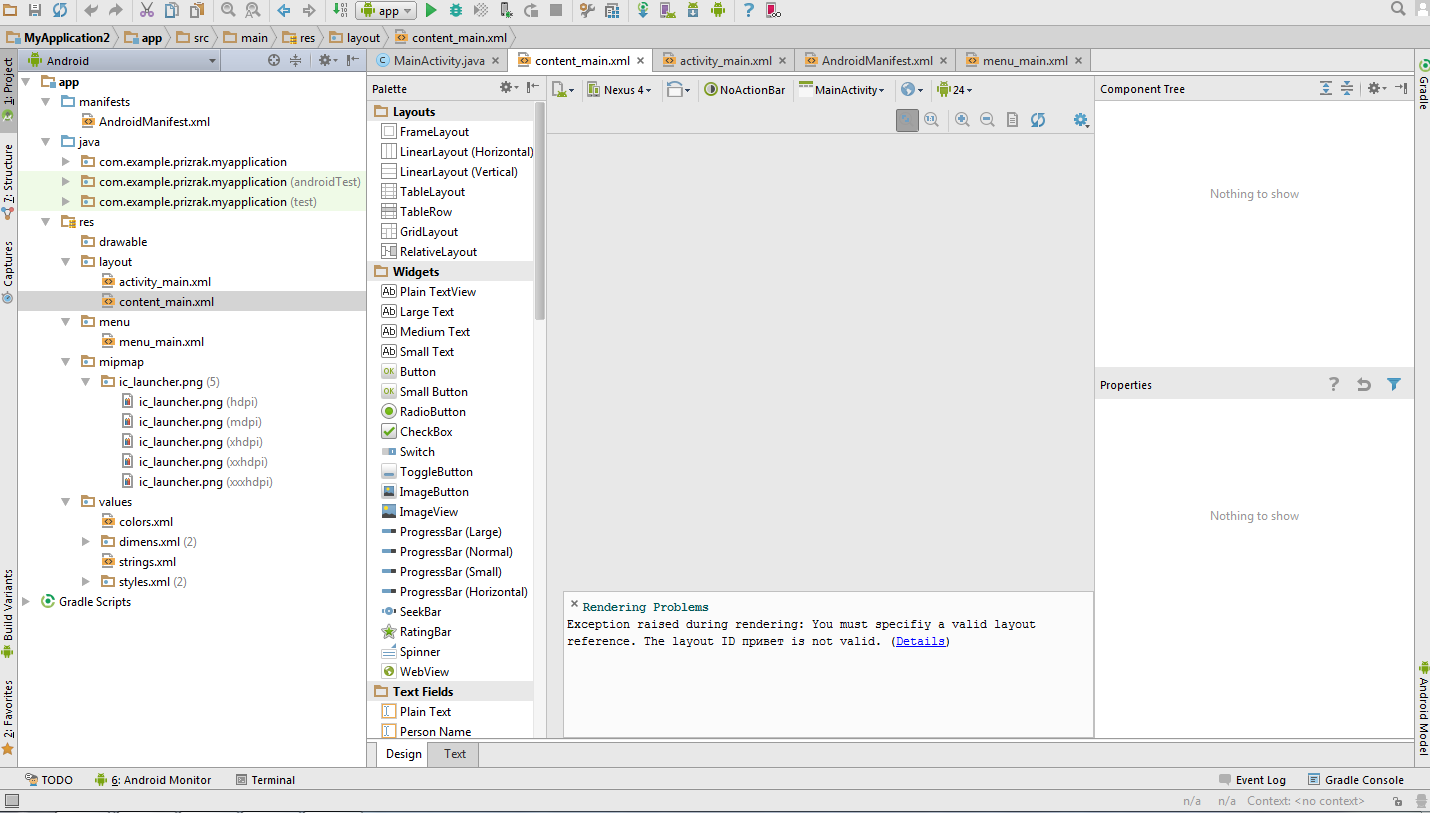1430x813 pixels.
Task: Click the Cut scissors icon
Action: [x=146, y=10]
